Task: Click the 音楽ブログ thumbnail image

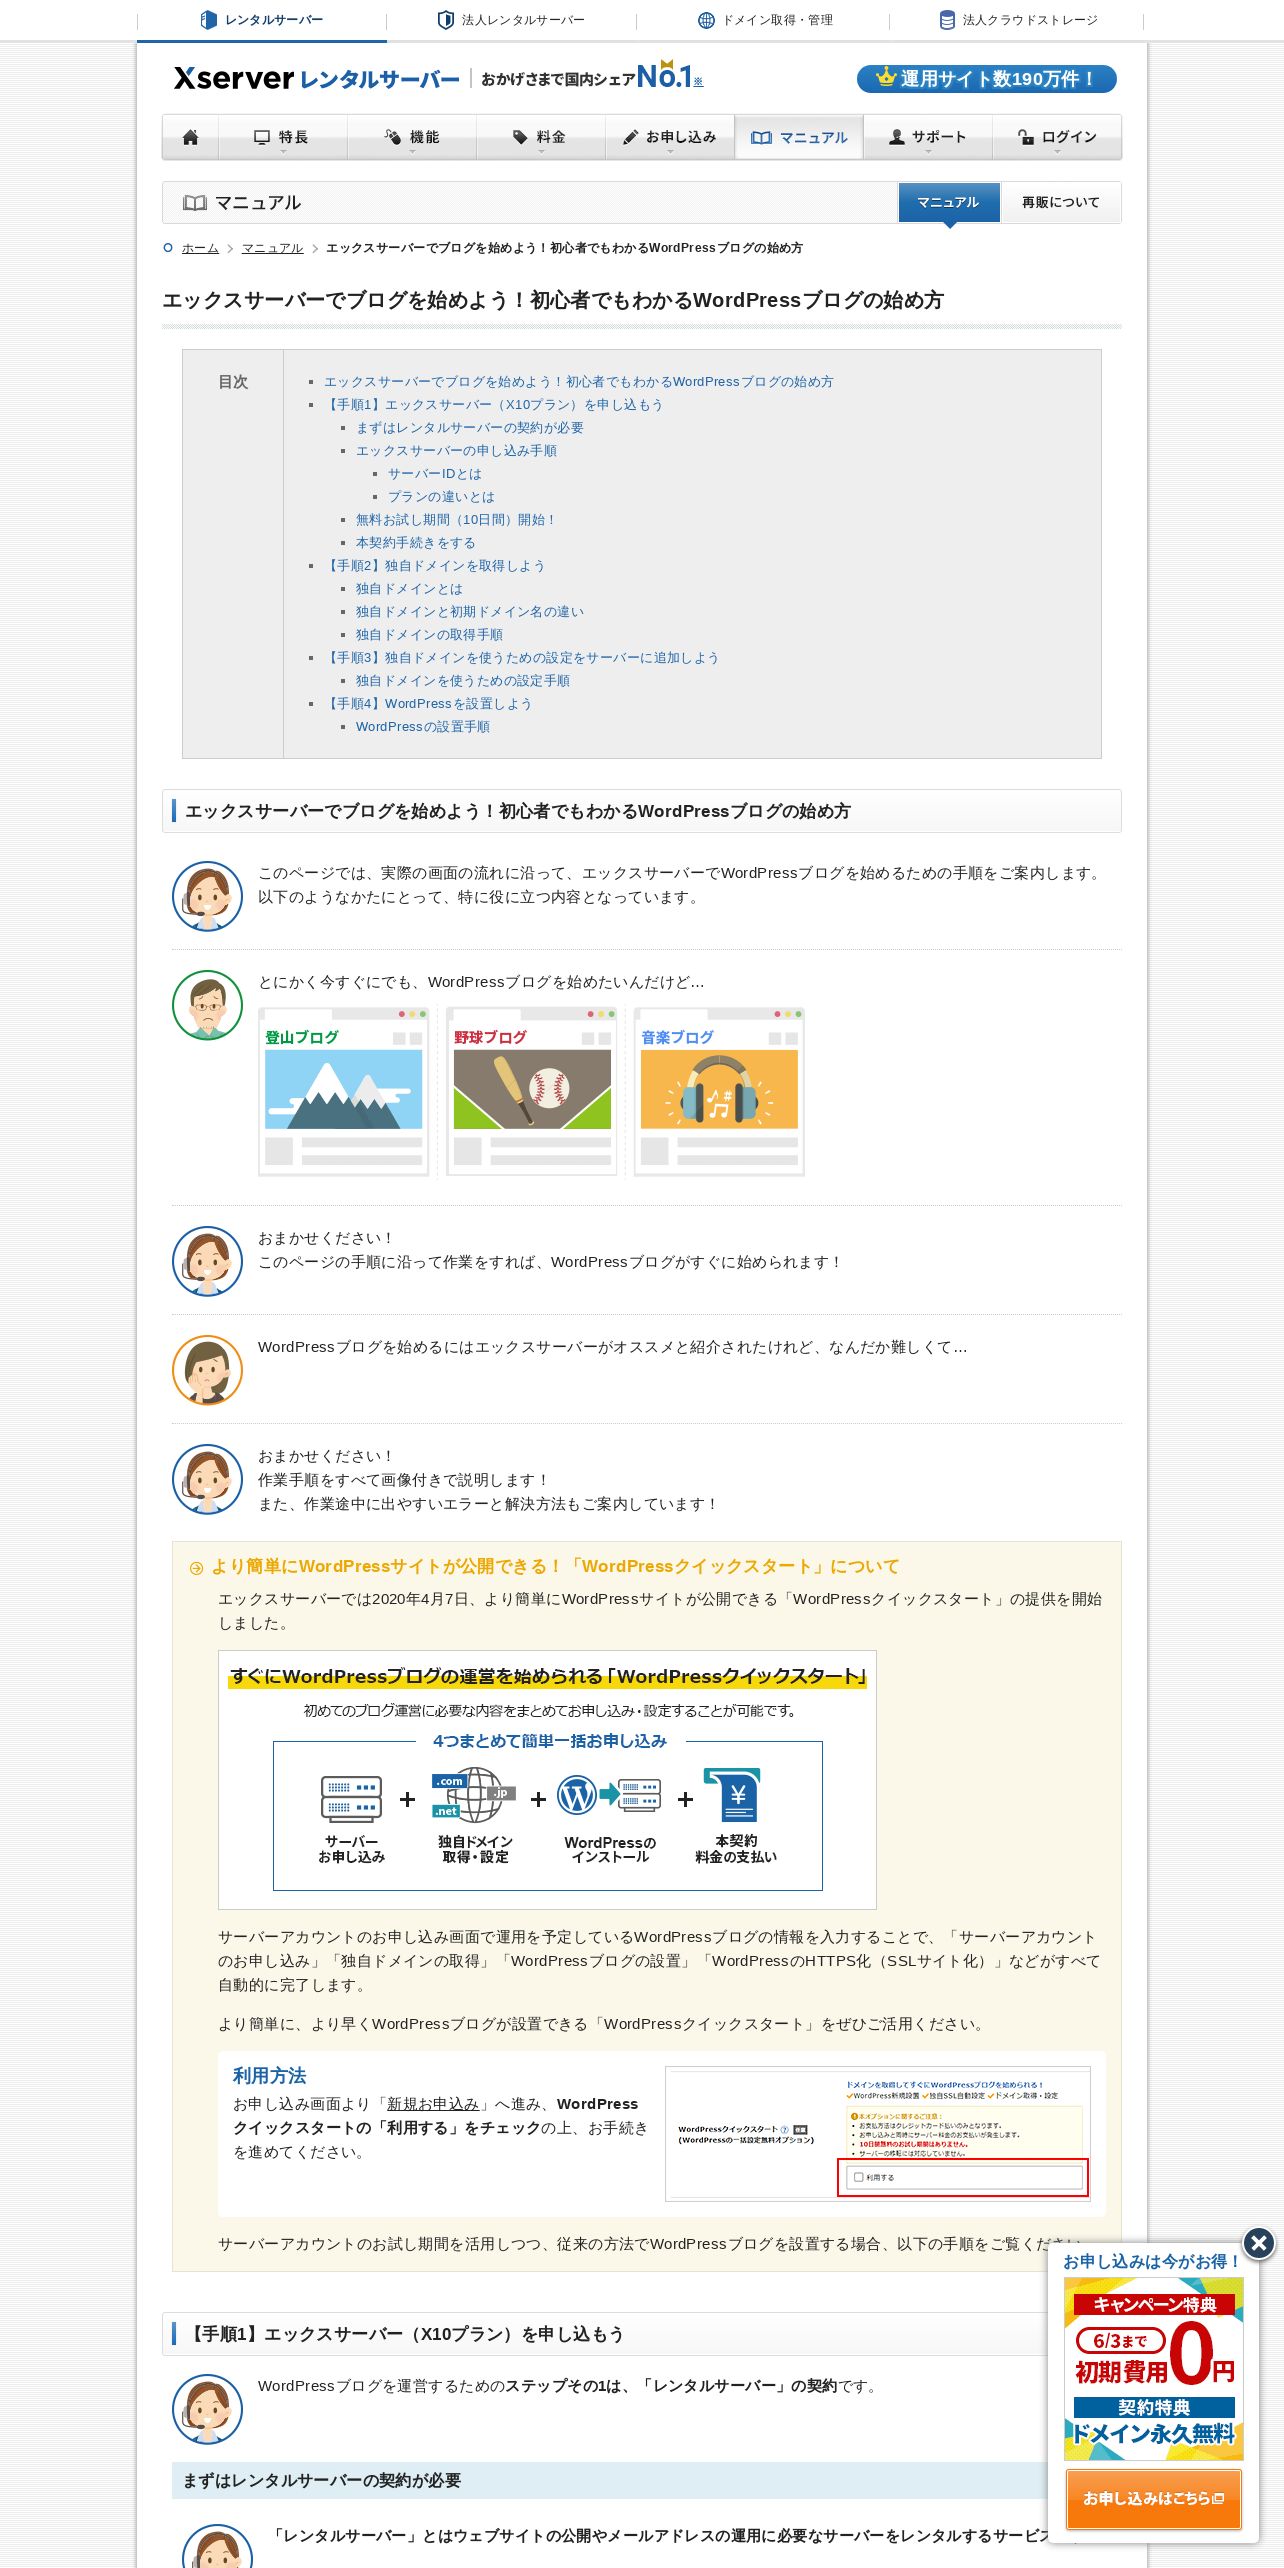Action: (719, 1091)
